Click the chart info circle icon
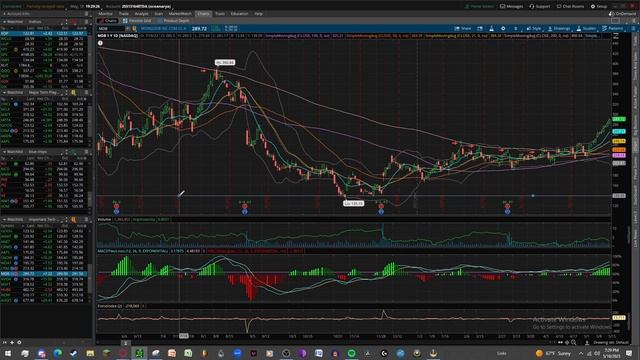Image resolution: width=640 pixels, height=360 pixels. coord(100,43)
